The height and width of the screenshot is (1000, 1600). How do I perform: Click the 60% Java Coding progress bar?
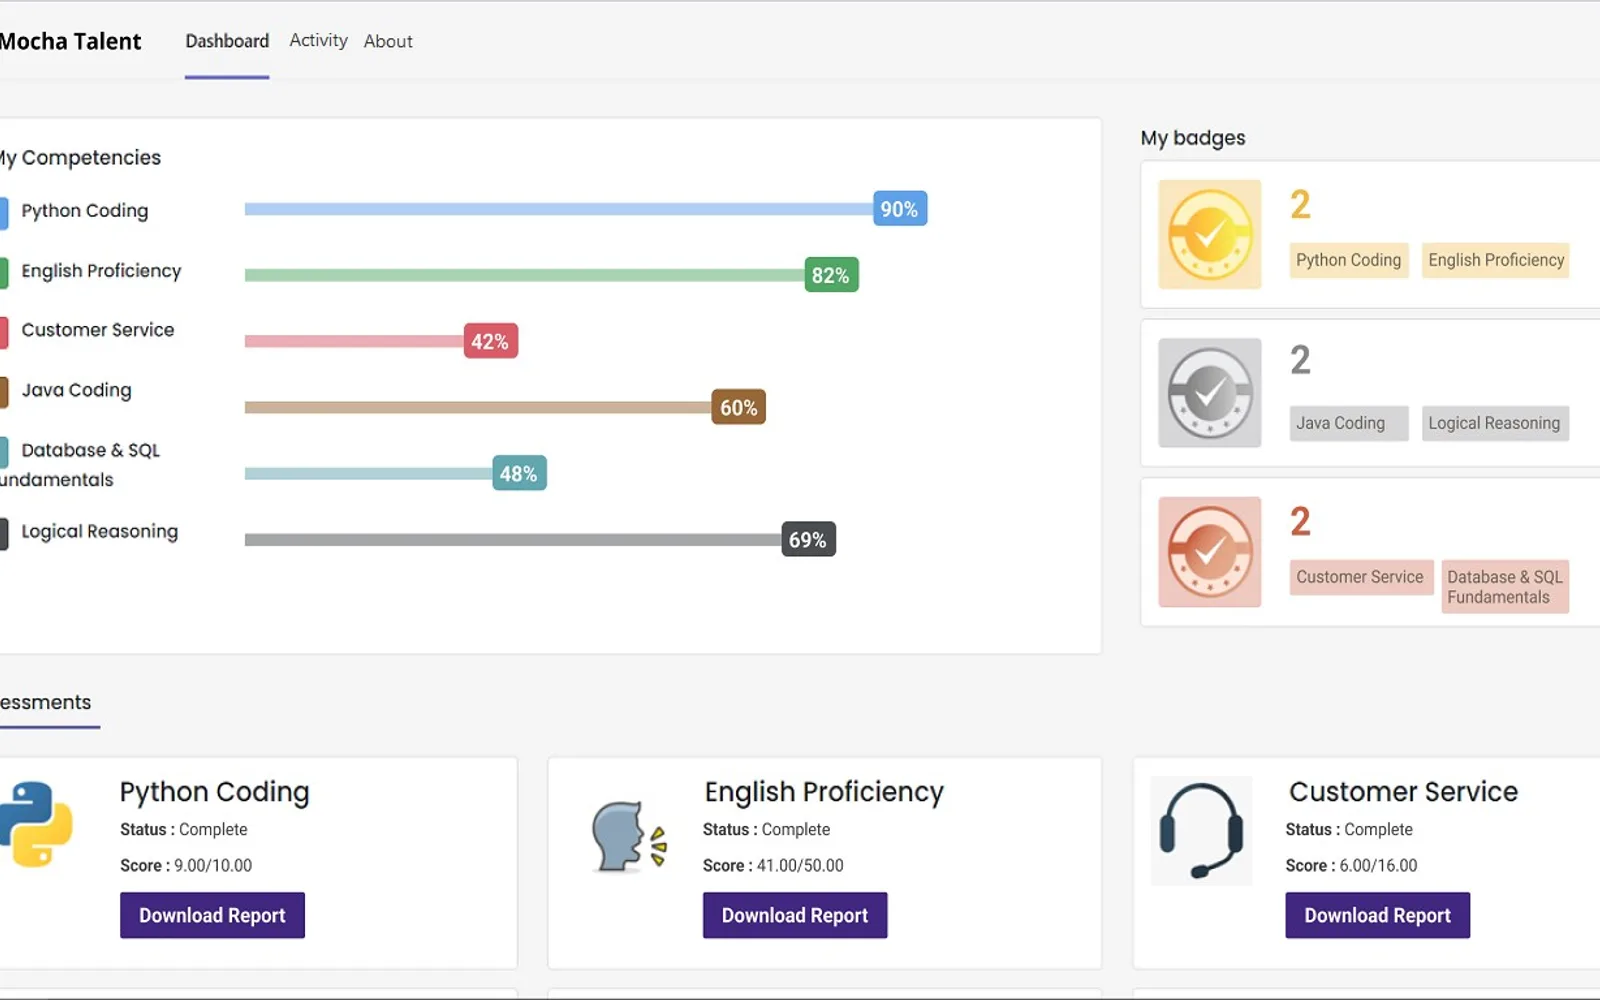tap(505, 407)
